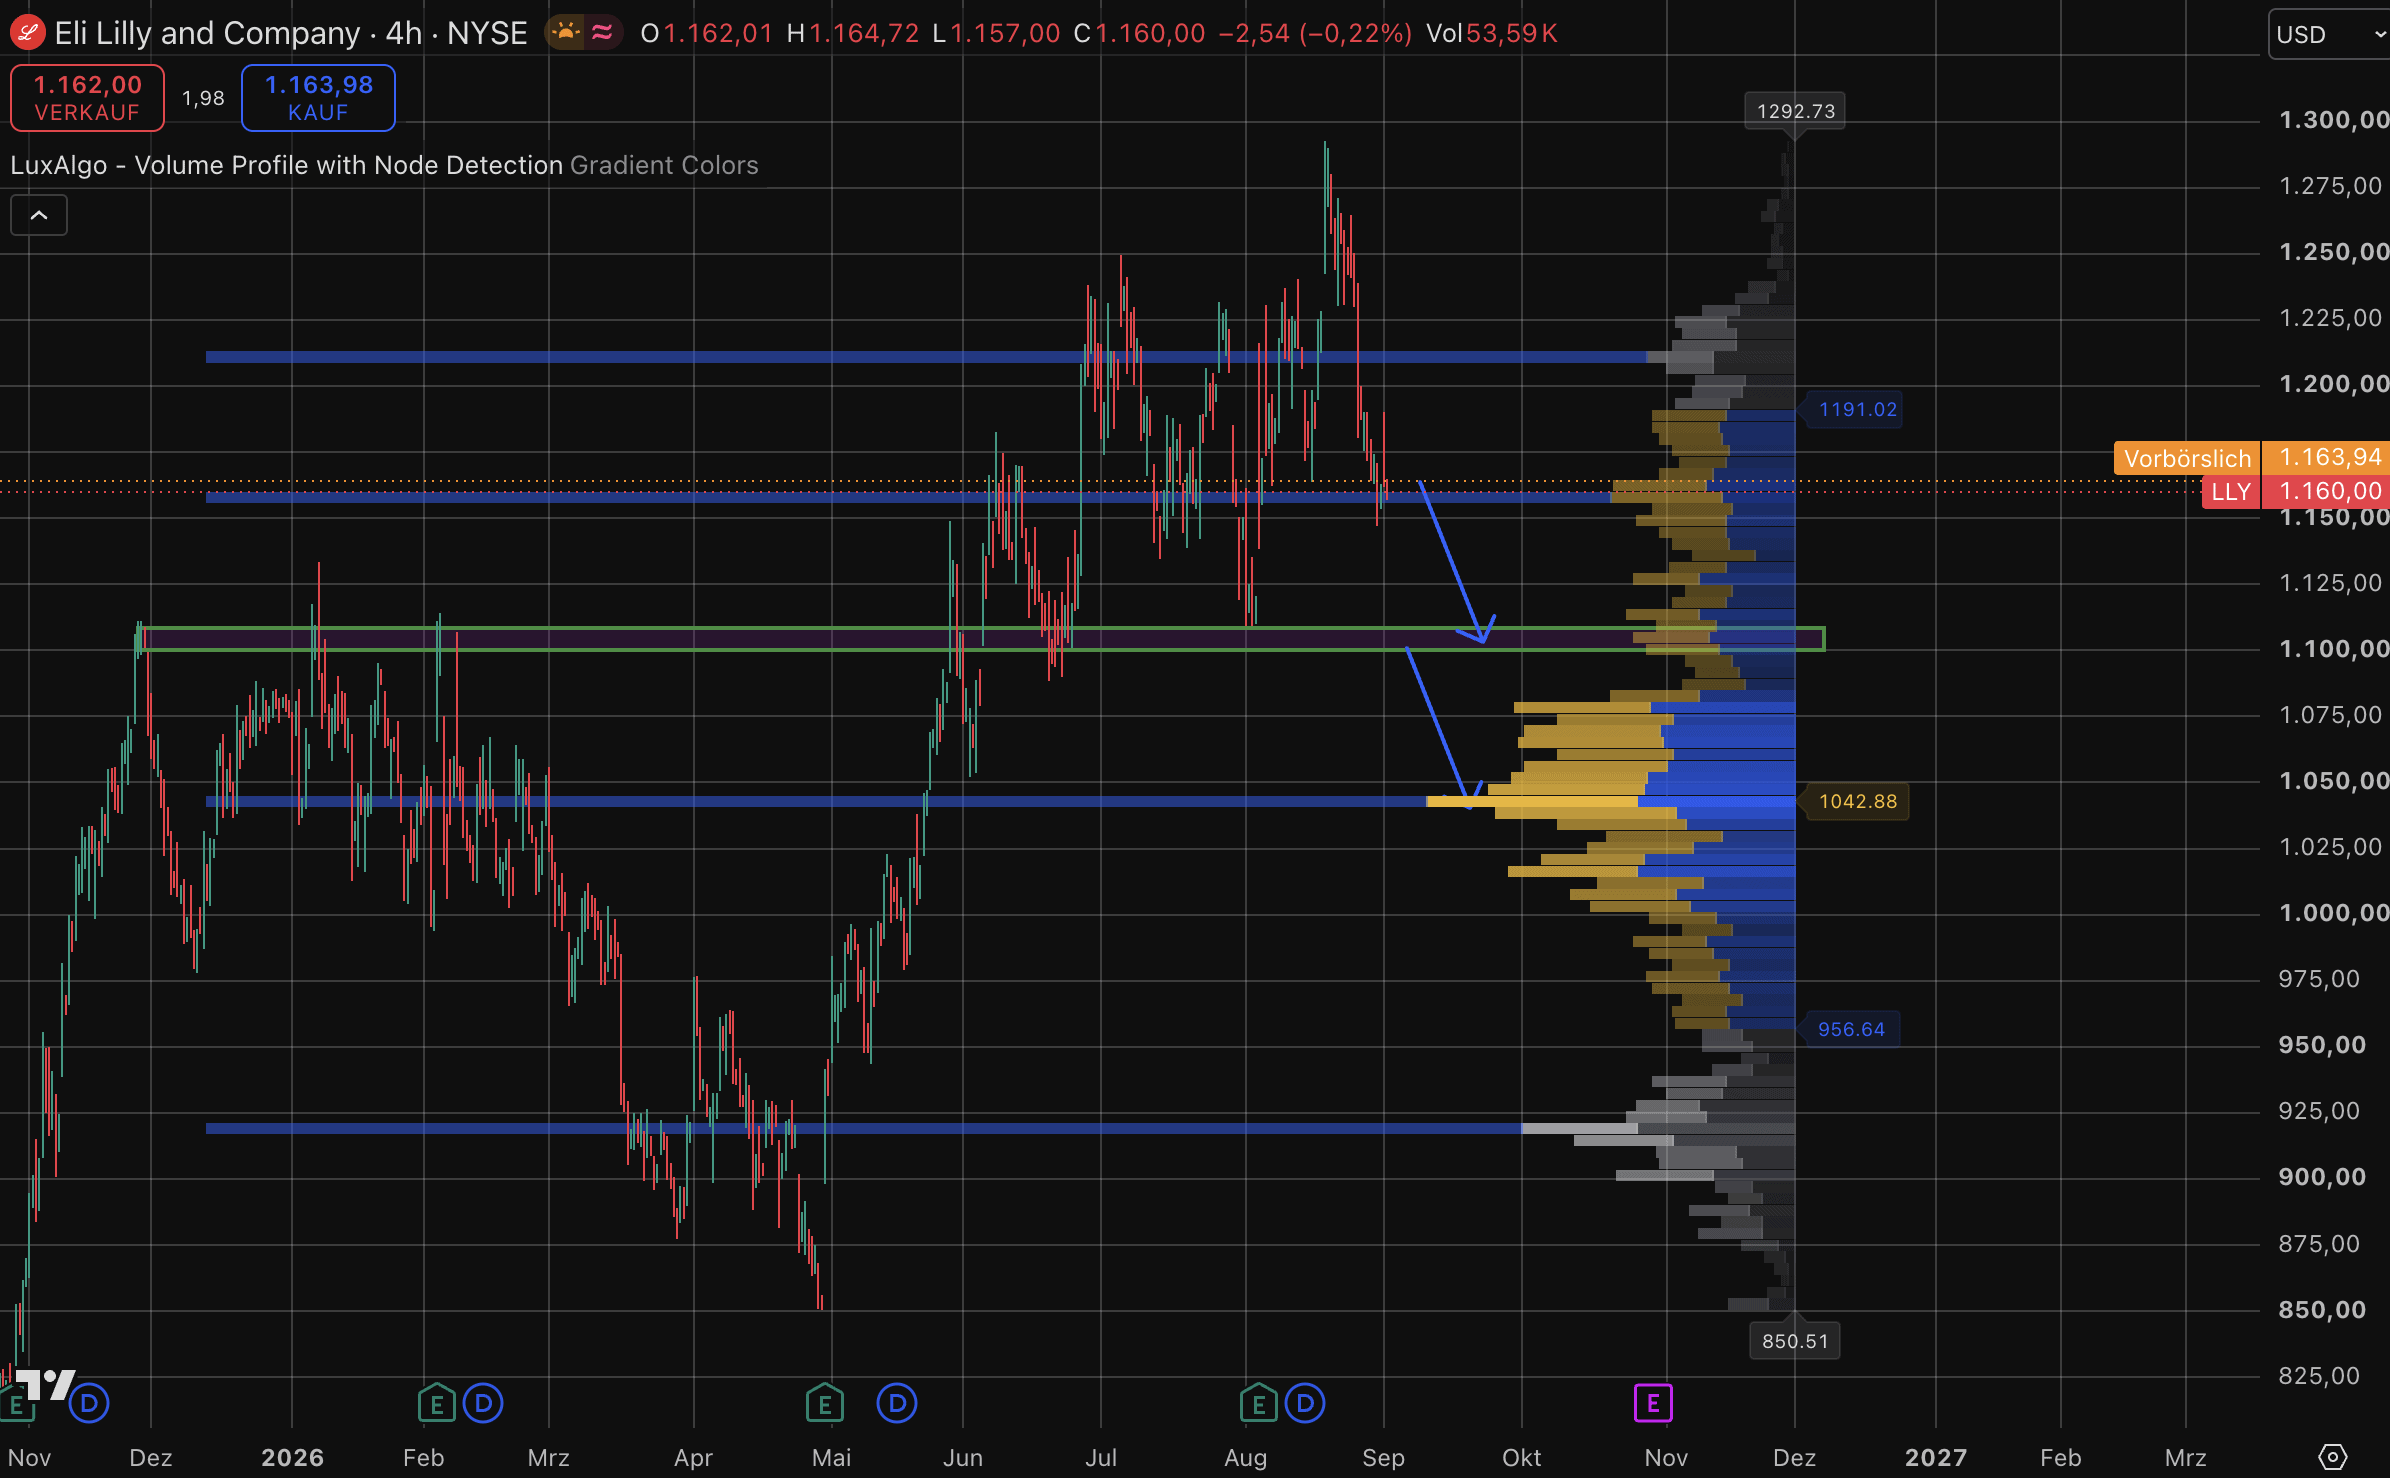The width and height of the screenshot is (2390, 1478).
Task: Click the 956.64 value area label
Action: coord(1851,1029)
